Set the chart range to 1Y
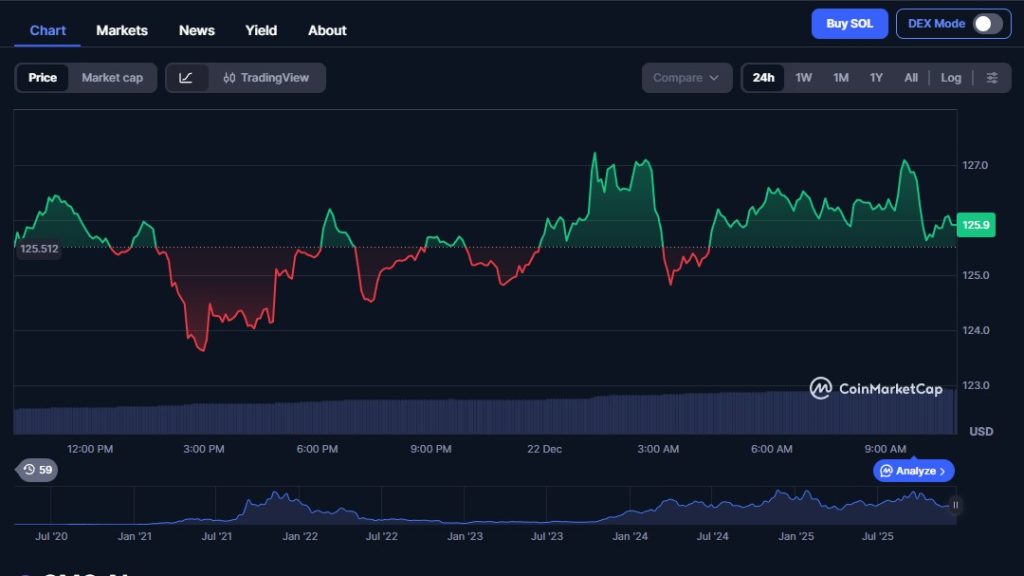 tap(876, 78)
